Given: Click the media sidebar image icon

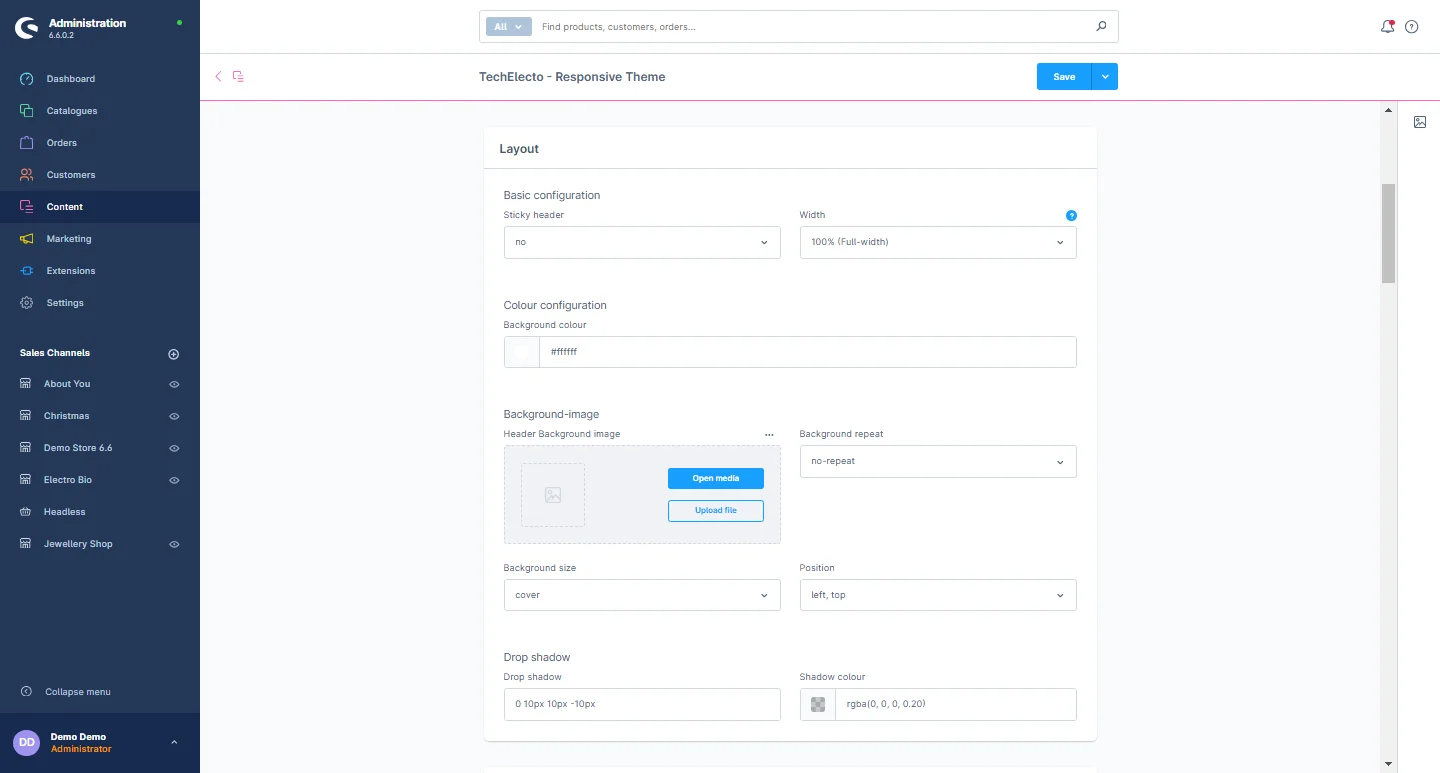Looking at the screenshot, I should [1420, 122].
